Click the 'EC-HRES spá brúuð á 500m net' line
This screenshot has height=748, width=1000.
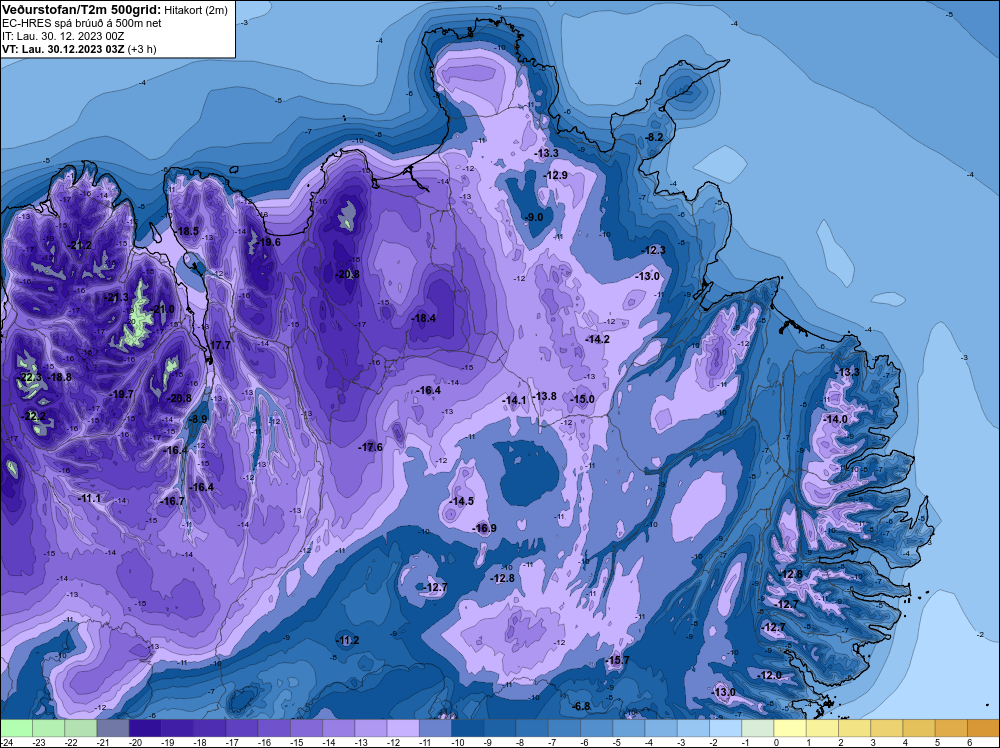(82, 23)
